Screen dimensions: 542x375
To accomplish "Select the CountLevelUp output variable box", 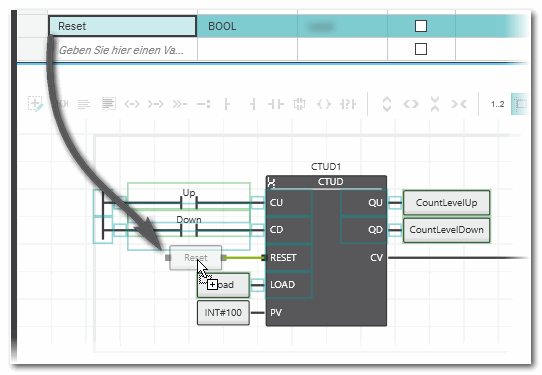I will click(446, 202).
